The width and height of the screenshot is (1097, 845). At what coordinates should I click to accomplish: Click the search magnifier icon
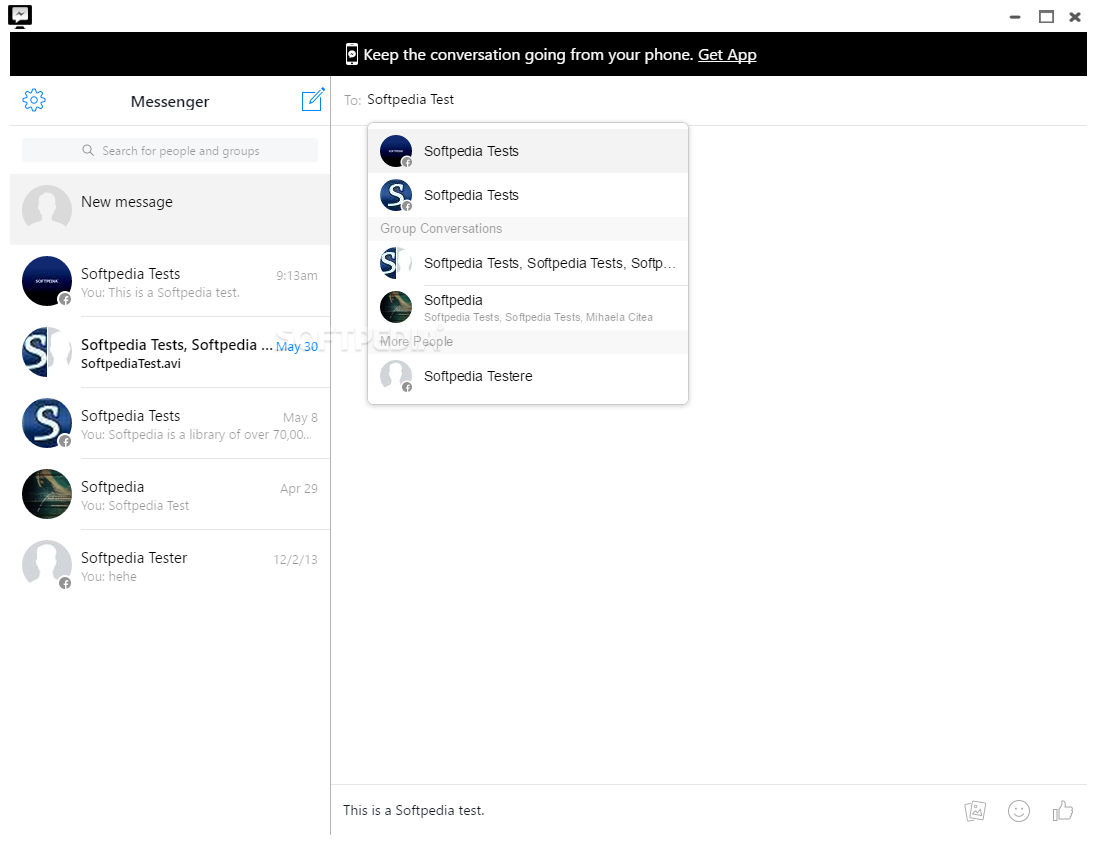[x=88, y=150]
